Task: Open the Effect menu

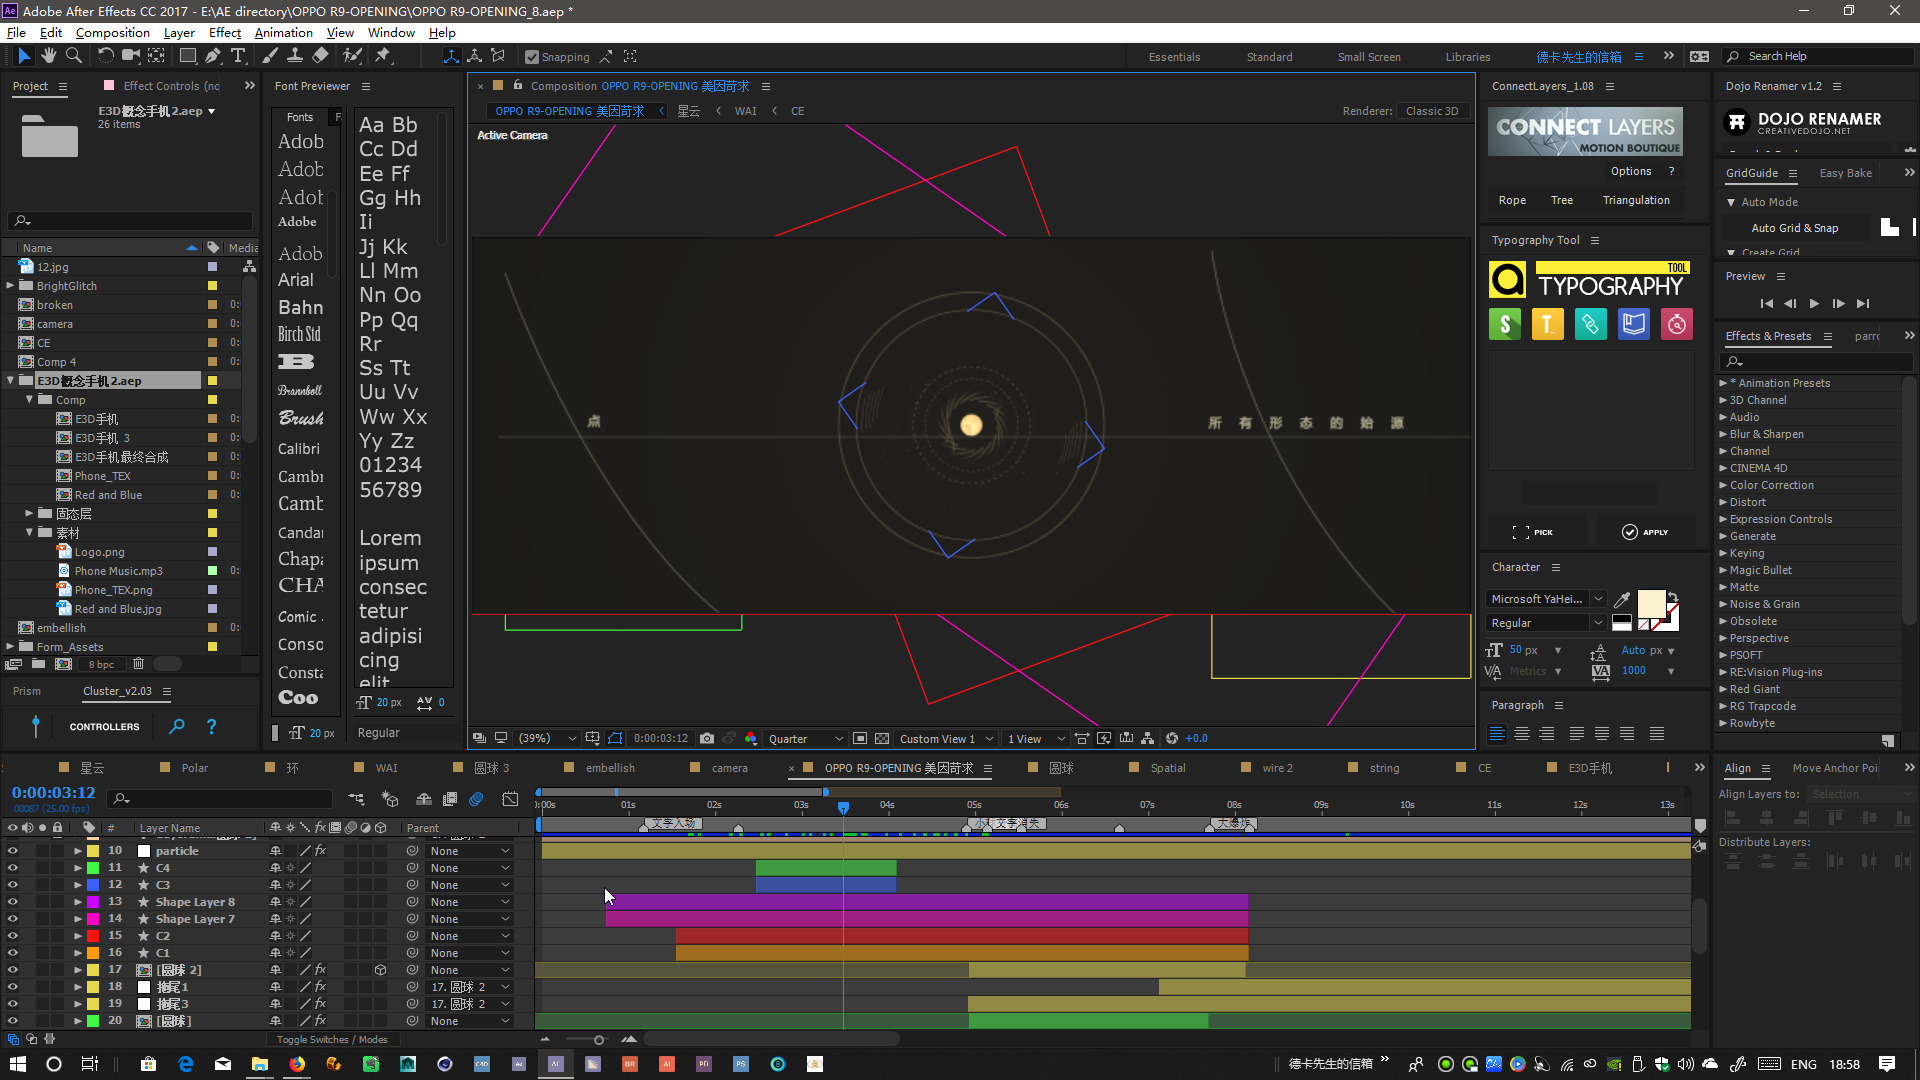Action: pyautogui.click(x=224, y=32)
